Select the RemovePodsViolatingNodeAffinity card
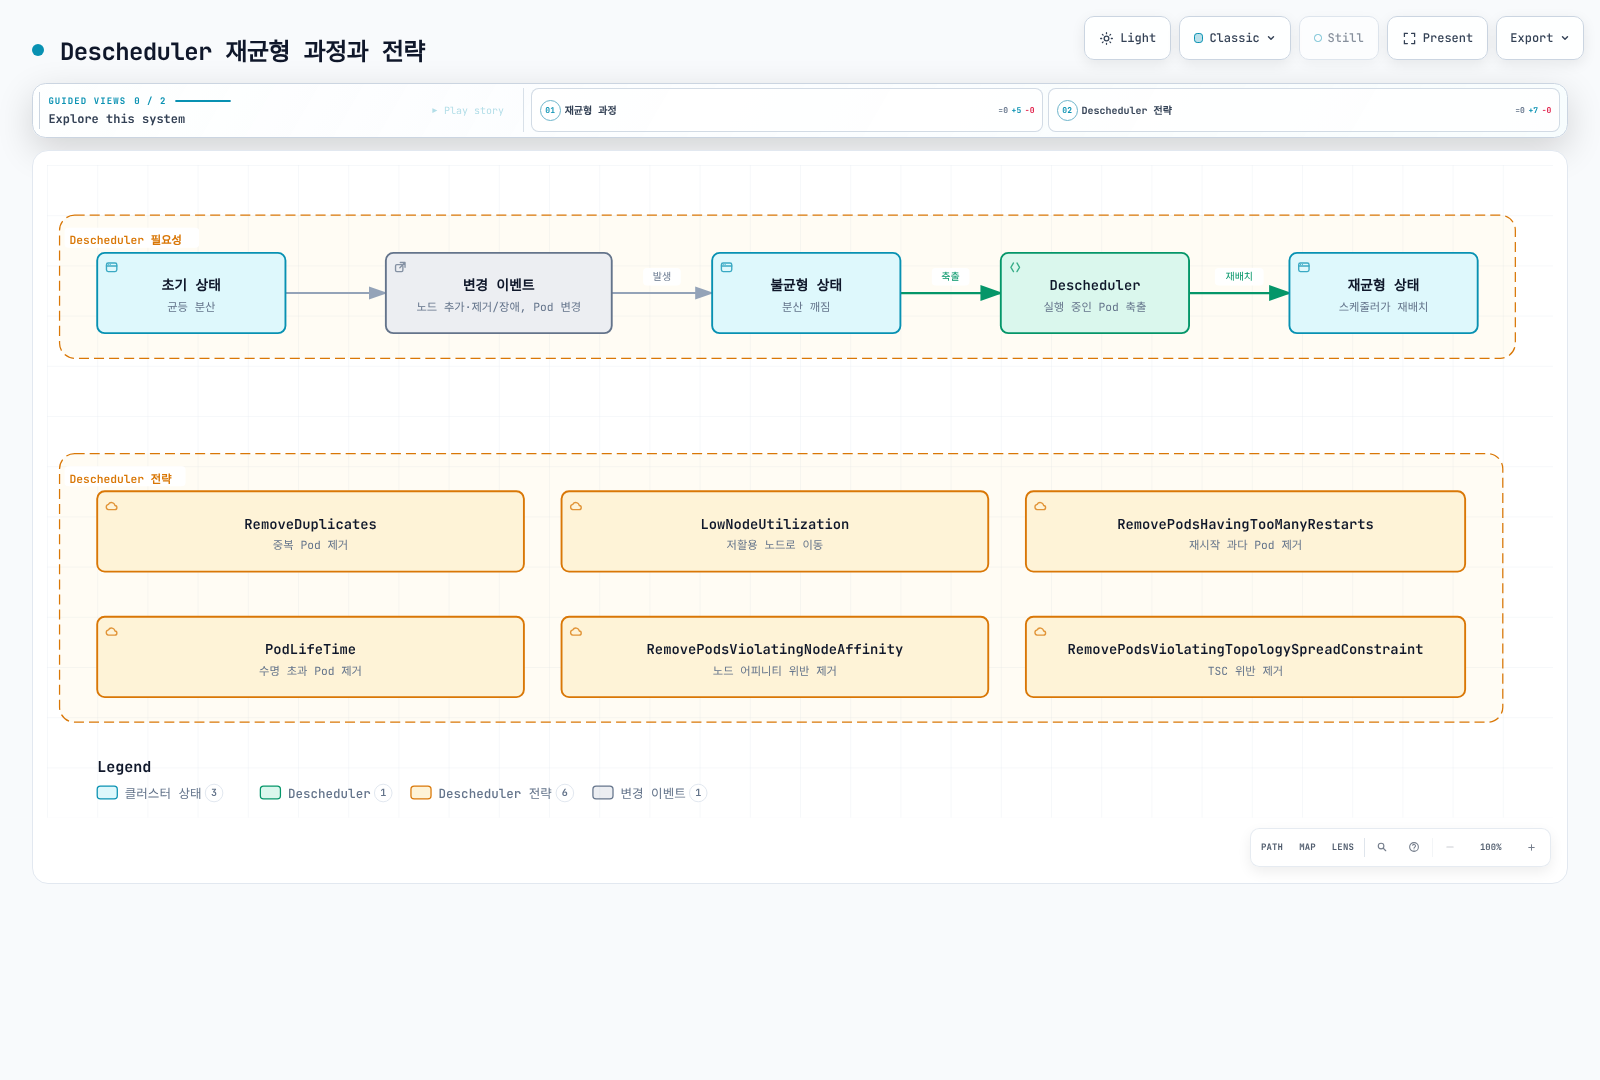Screen dimensions: 1600x1080 point(775,657)
